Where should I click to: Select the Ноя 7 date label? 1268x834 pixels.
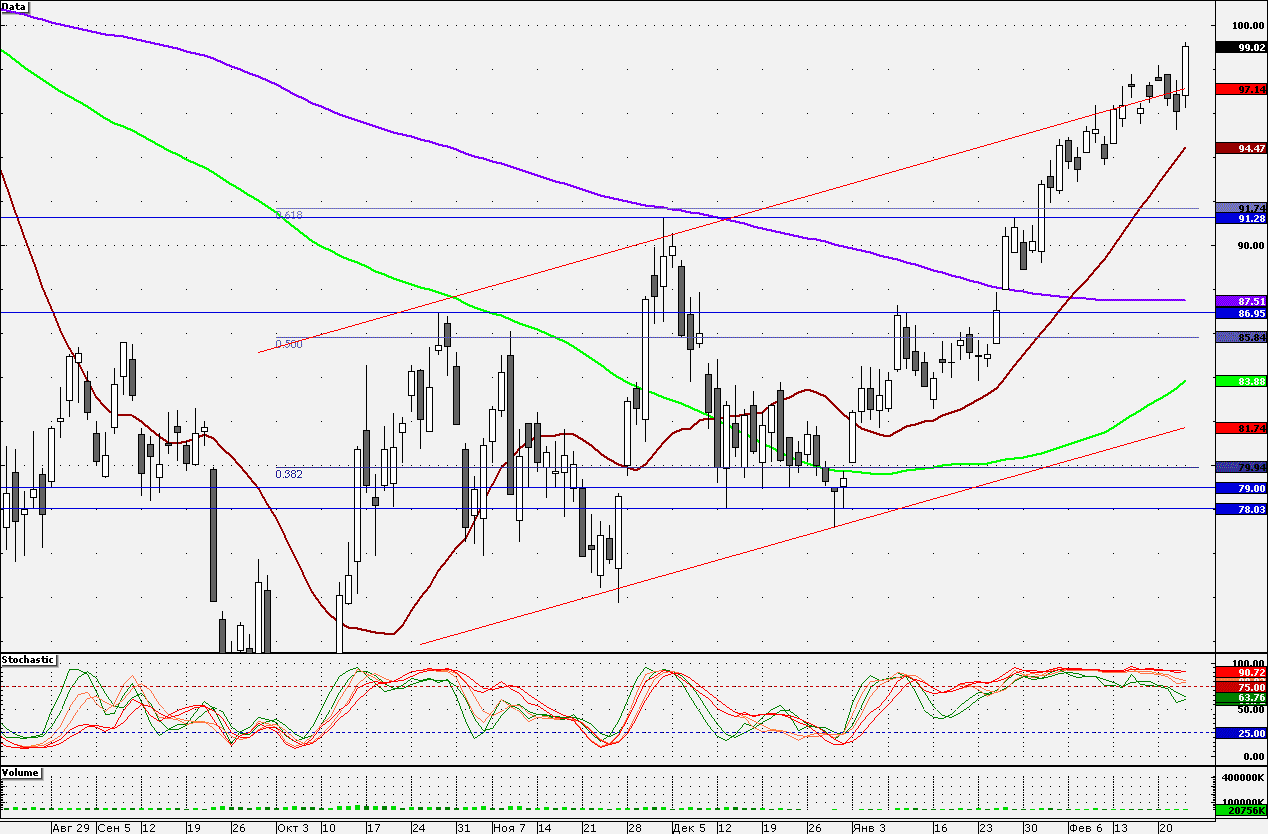(x=509, y=828)
